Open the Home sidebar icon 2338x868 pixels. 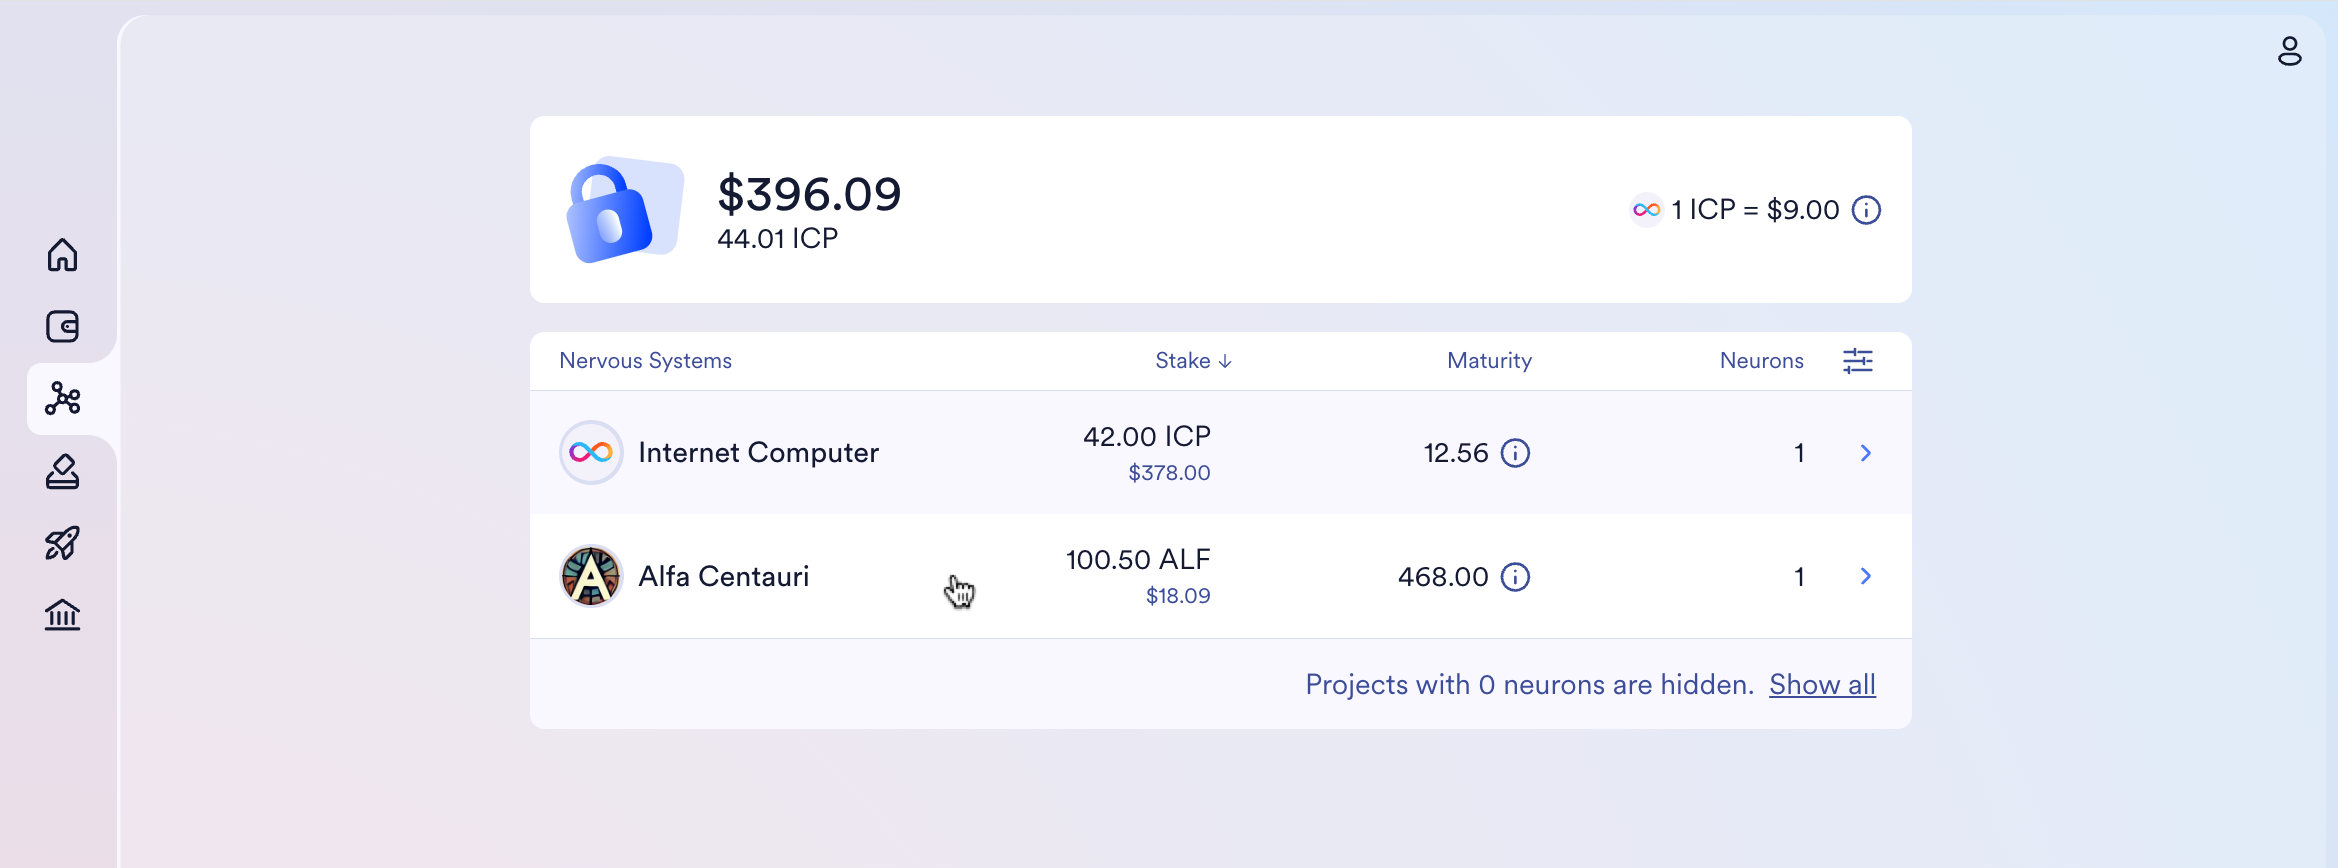[x=62, y=255]
